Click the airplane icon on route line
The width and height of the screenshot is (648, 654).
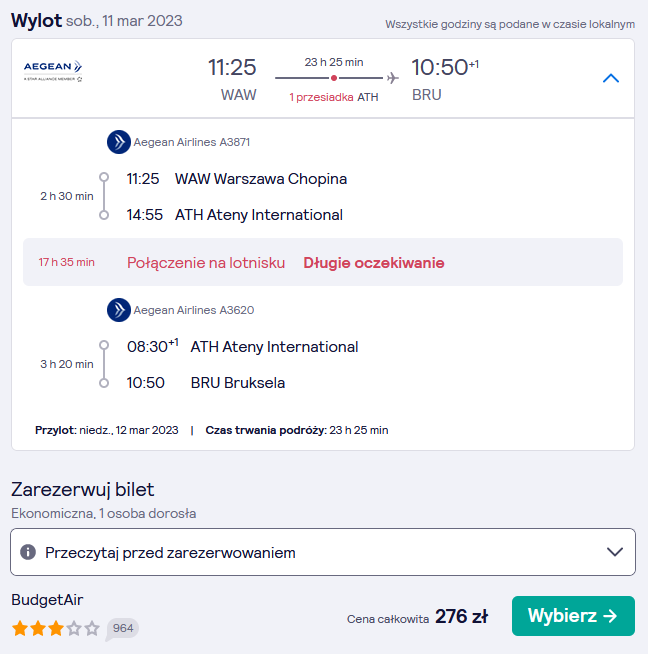click(x=392, y=78)
